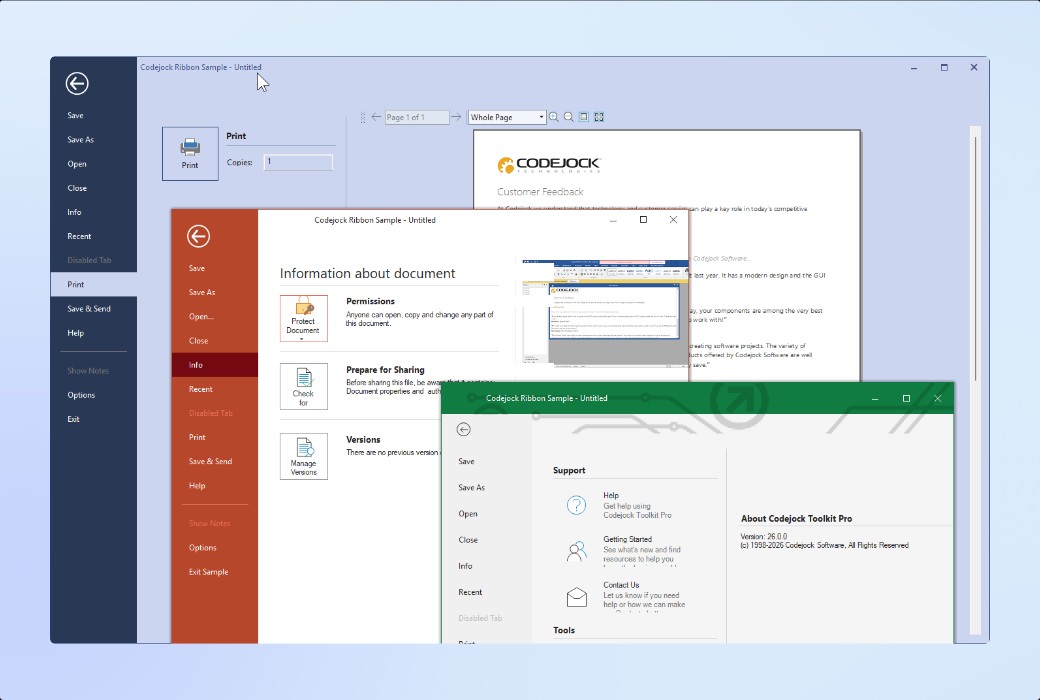Close the blue Codejock window

point(974,67)
